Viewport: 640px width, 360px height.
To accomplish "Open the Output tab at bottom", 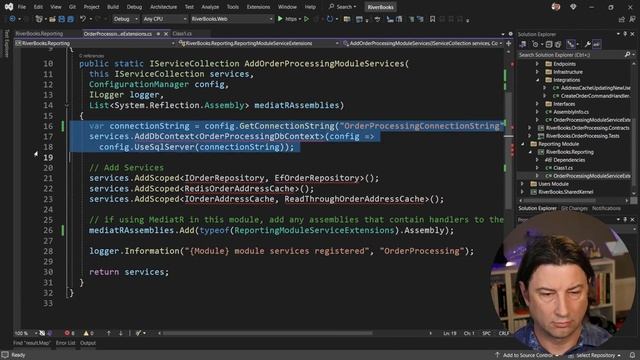I will pyautogui.click(x=88, y=343).
